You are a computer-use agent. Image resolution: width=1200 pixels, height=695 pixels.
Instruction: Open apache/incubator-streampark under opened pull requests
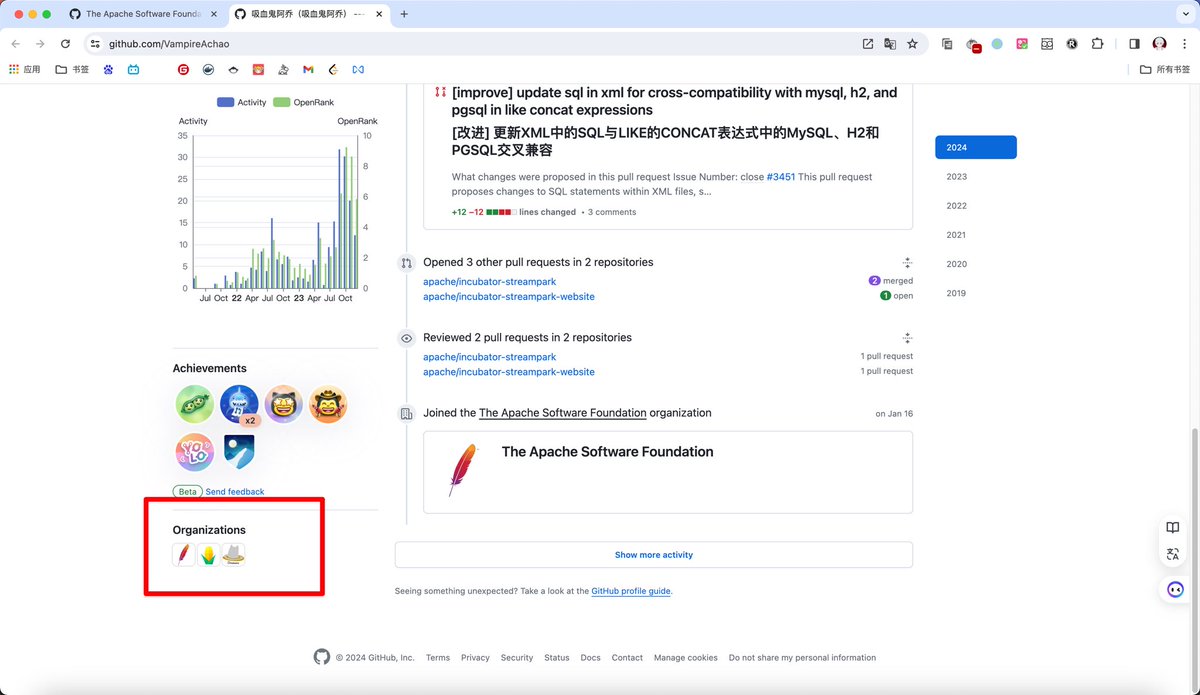pos(489,282)
